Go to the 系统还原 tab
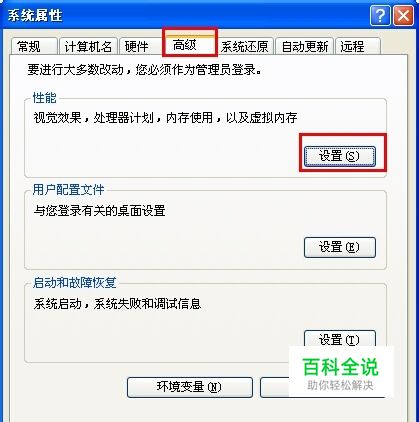Viewport: 419px width, 422px height. [245, 46]
